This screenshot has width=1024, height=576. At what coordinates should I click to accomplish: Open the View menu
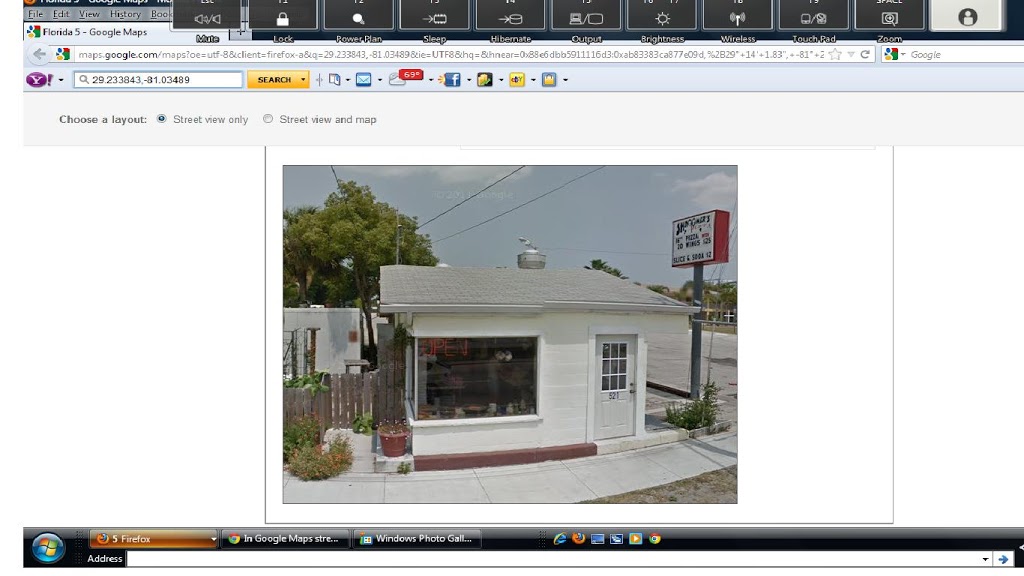(89, 14)
